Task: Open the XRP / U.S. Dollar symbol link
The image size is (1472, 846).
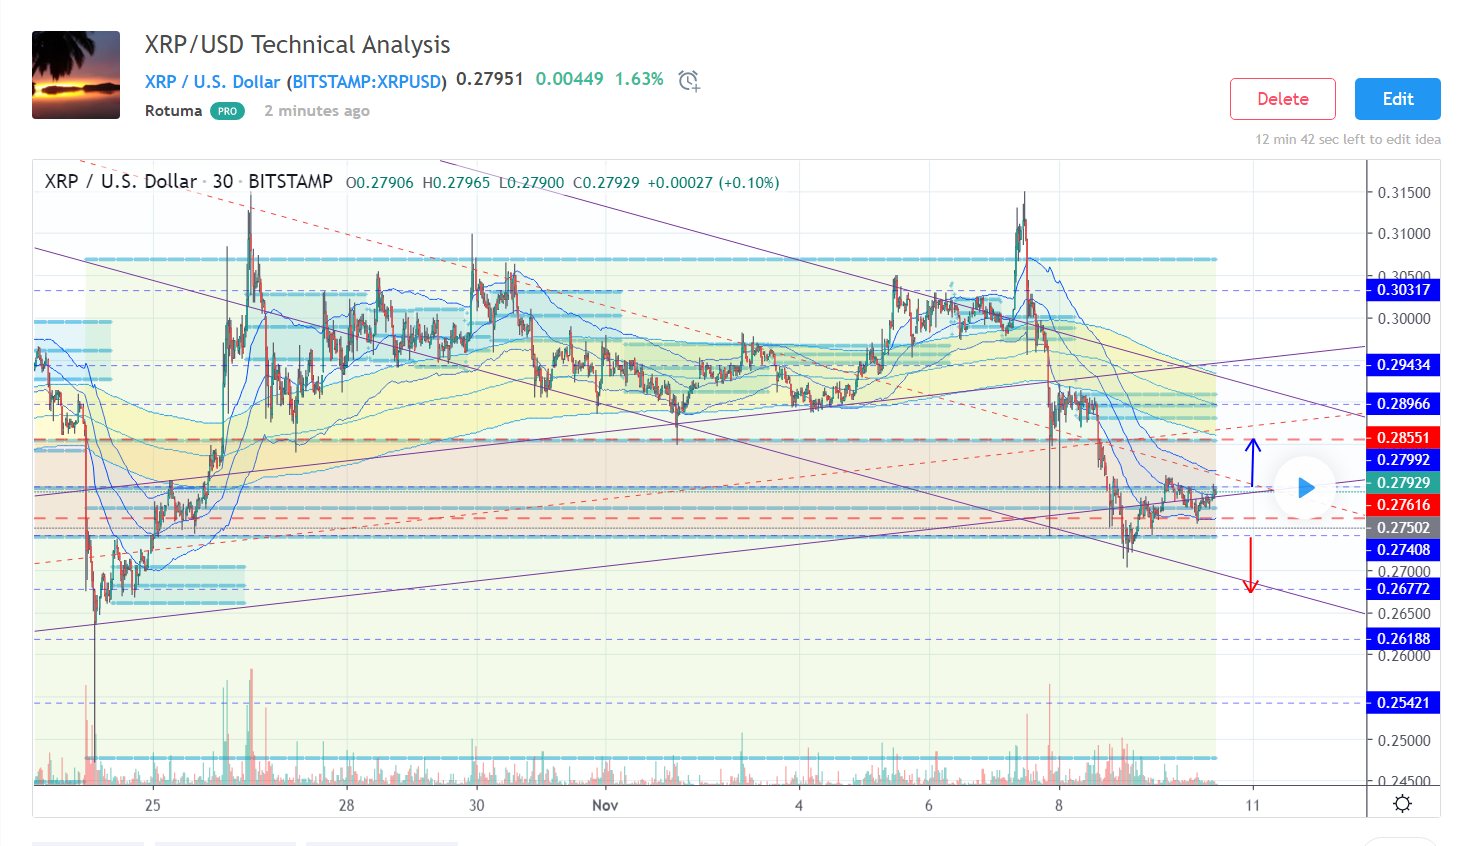Action: pos(212,82)
